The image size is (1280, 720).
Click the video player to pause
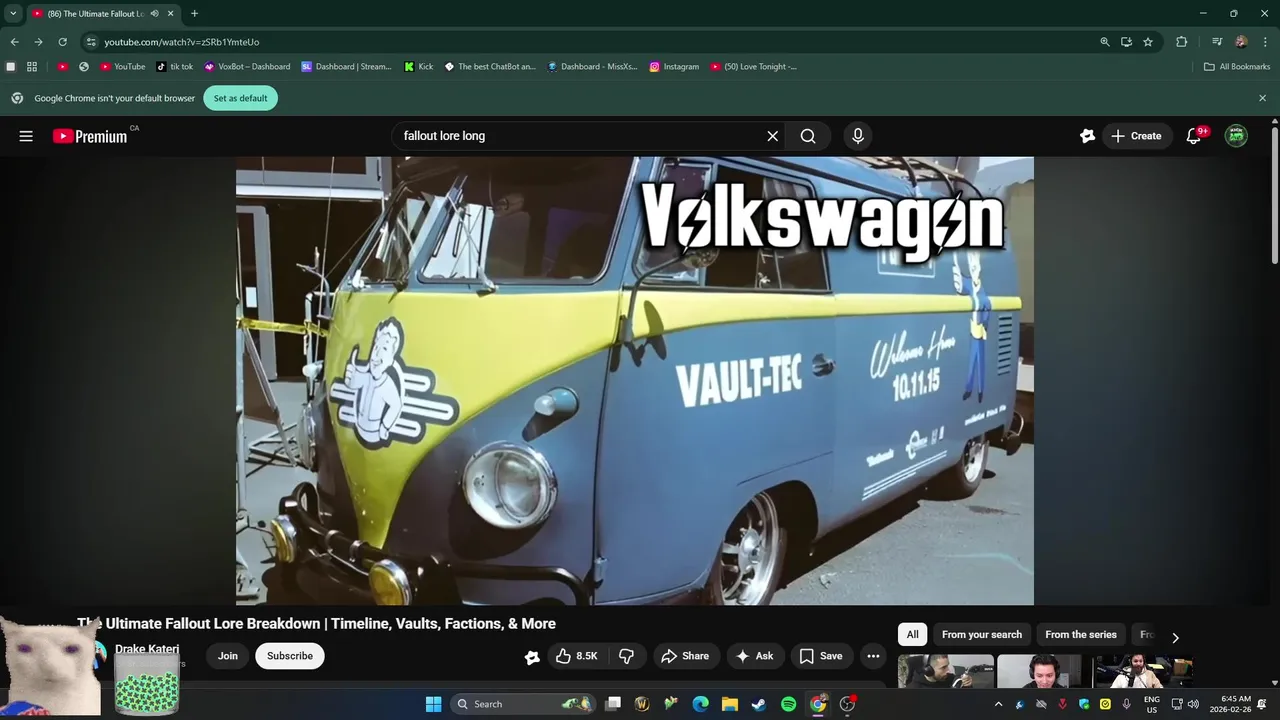(x=634, y=380)
